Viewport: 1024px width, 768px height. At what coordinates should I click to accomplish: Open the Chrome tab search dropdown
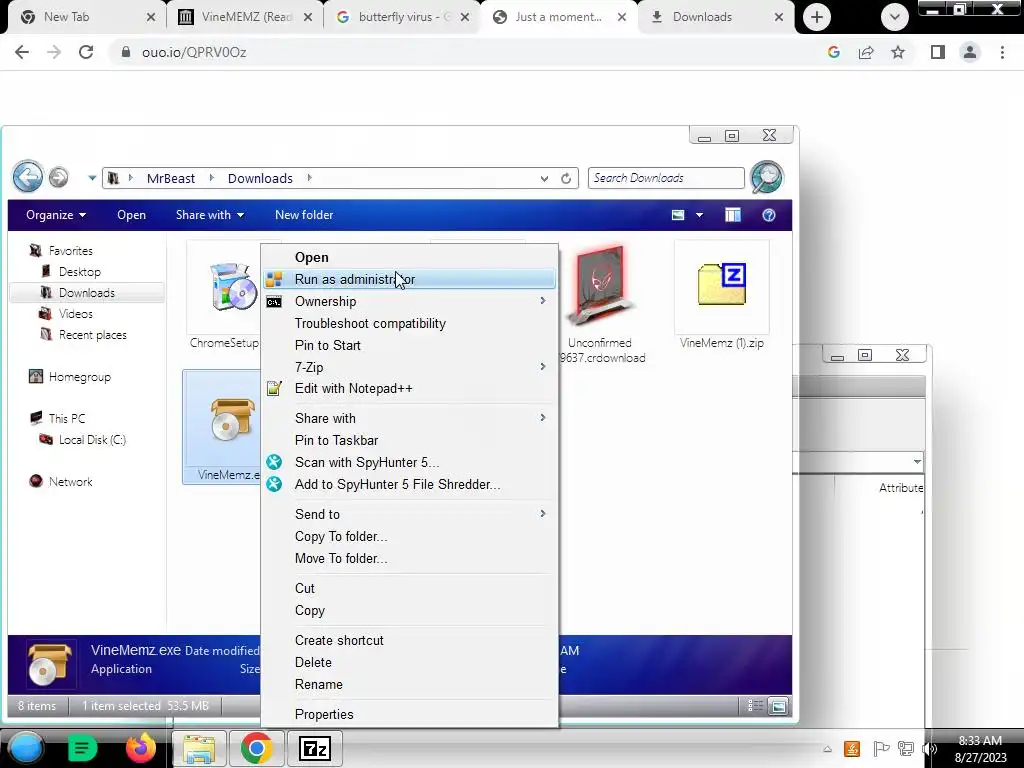(x=895, y=17)
